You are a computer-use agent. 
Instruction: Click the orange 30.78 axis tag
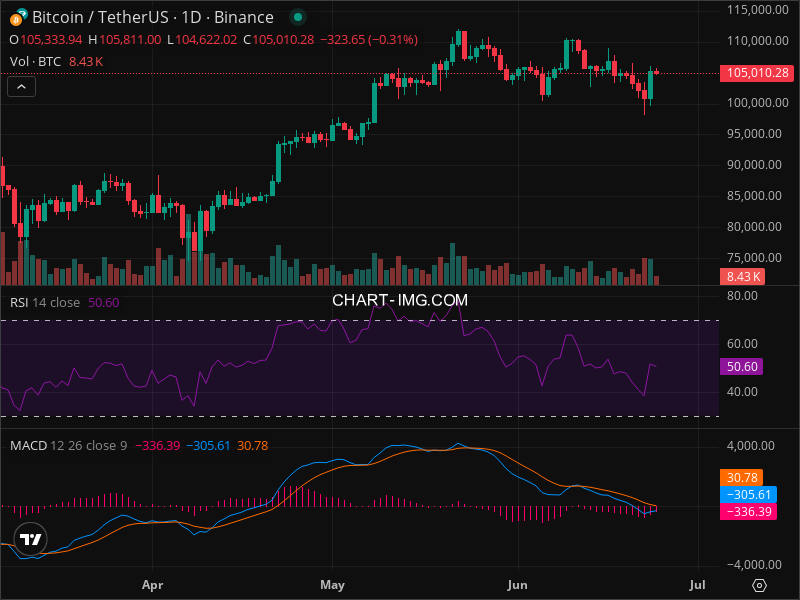741,478
